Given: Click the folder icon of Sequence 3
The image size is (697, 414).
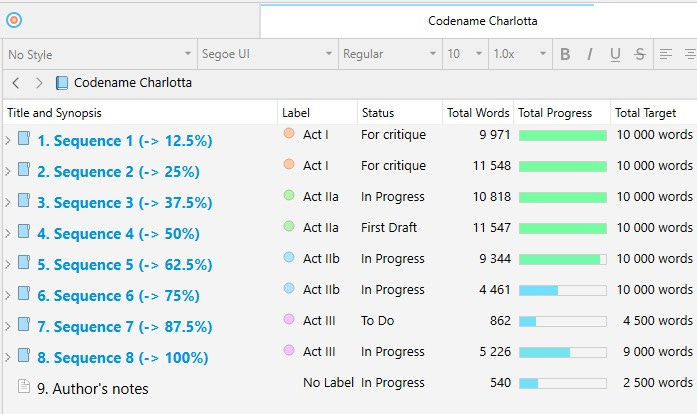Looking at the screenshot, I should pyautogui.click(x=24, y=201).
